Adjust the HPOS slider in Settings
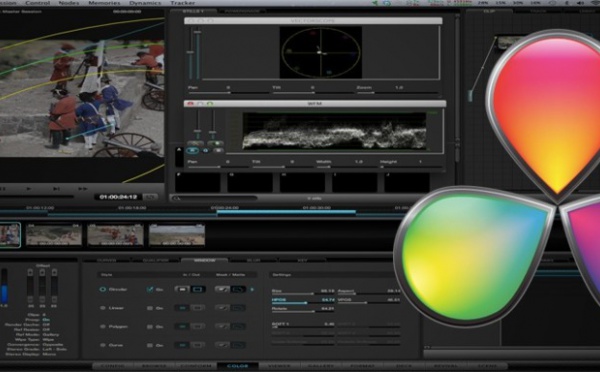Viewport: 600px width, 372px height. 303,303
